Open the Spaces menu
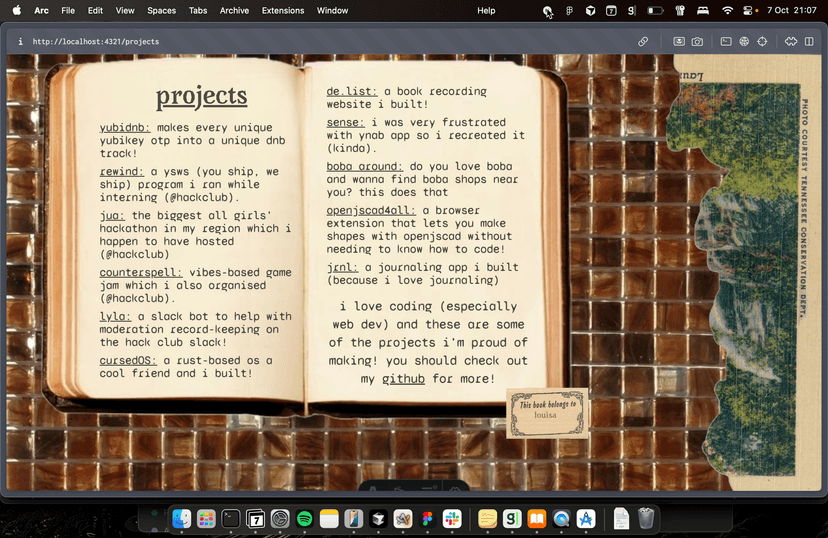Image resolution: width=828 pixels, height=538 pixels. pos(161,11)
